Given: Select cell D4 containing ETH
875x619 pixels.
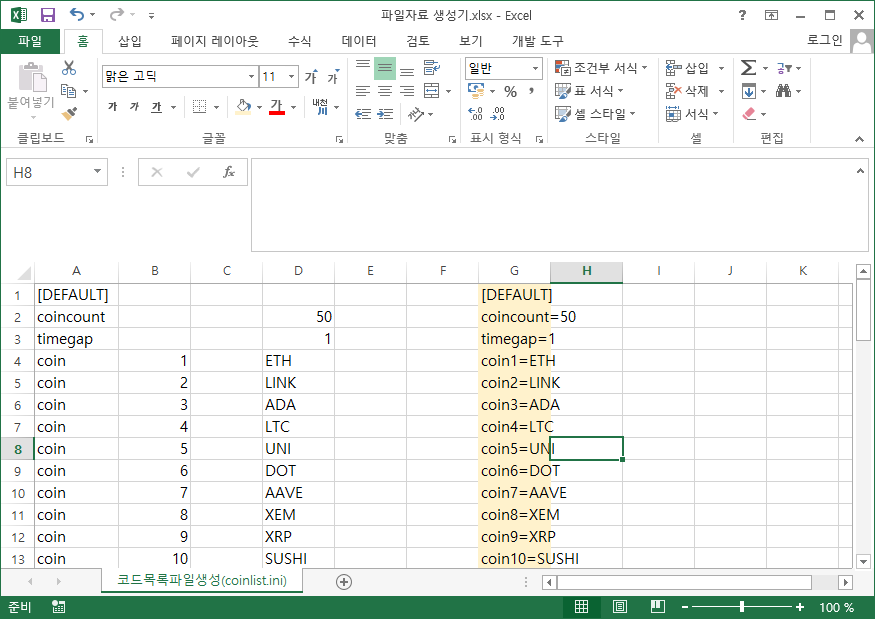Looking at the screenshot, I should (x=298, y=361).
